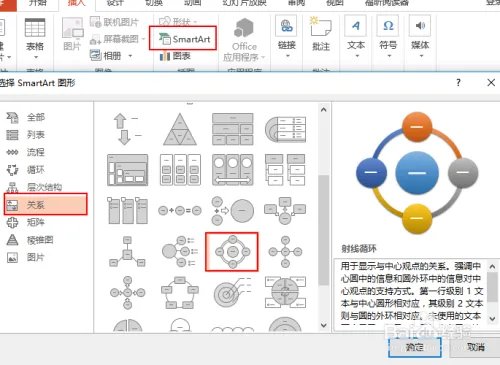Screen dimensions: 500x365
Task: Choose the radial list with bullets layout
Action: coord(180,252)
